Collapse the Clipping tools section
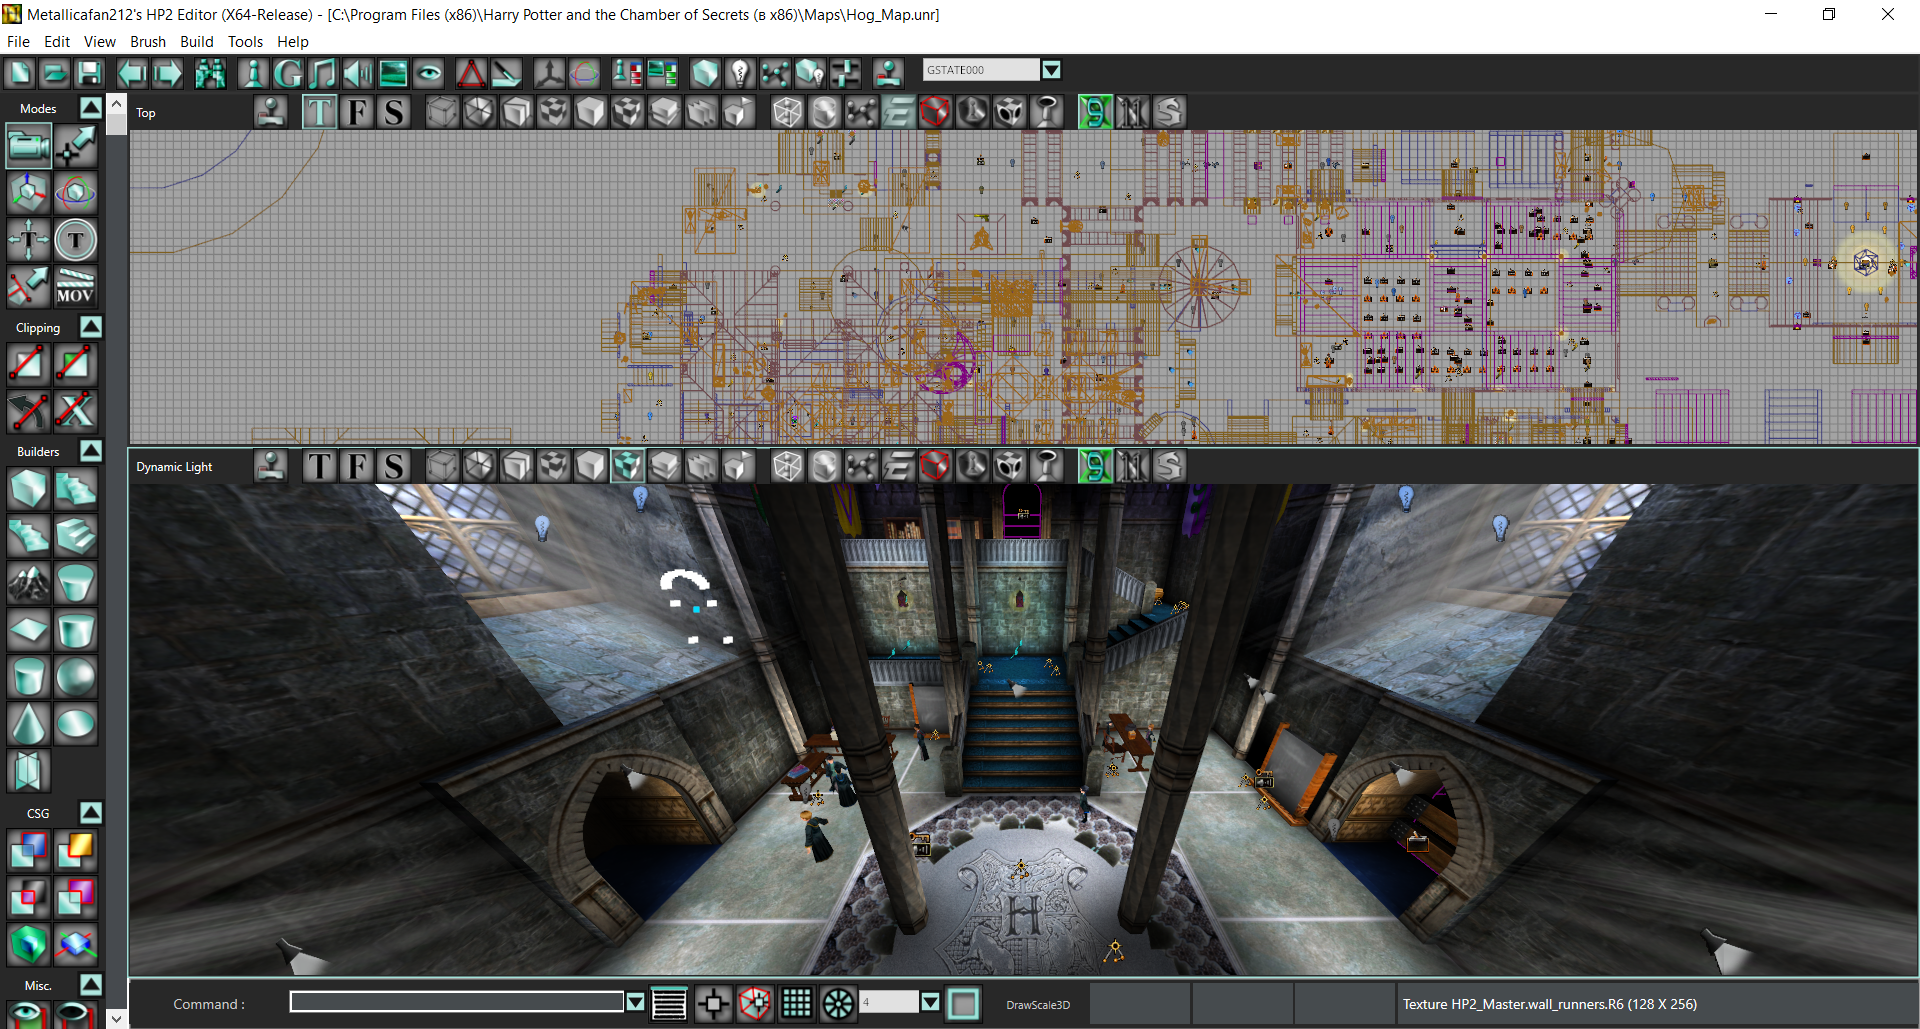 point(91,327)
